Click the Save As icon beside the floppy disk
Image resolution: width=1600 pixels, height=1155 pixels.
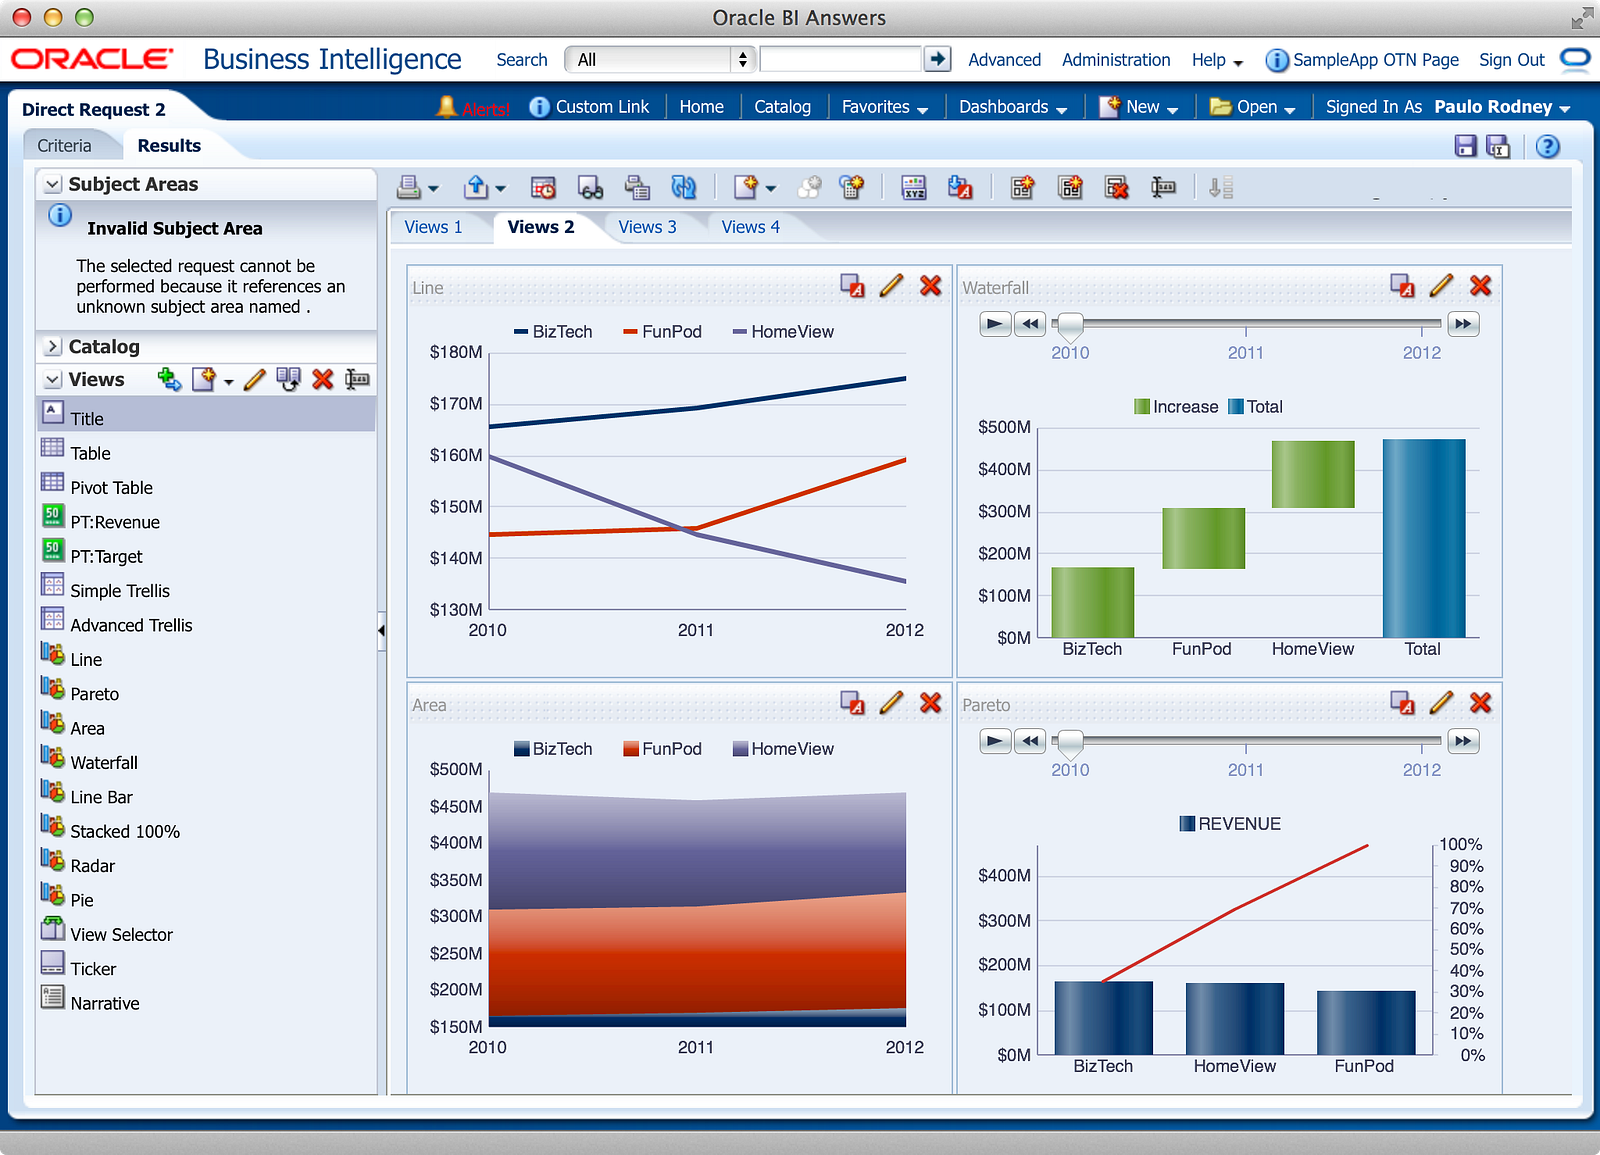point(1498,146)
